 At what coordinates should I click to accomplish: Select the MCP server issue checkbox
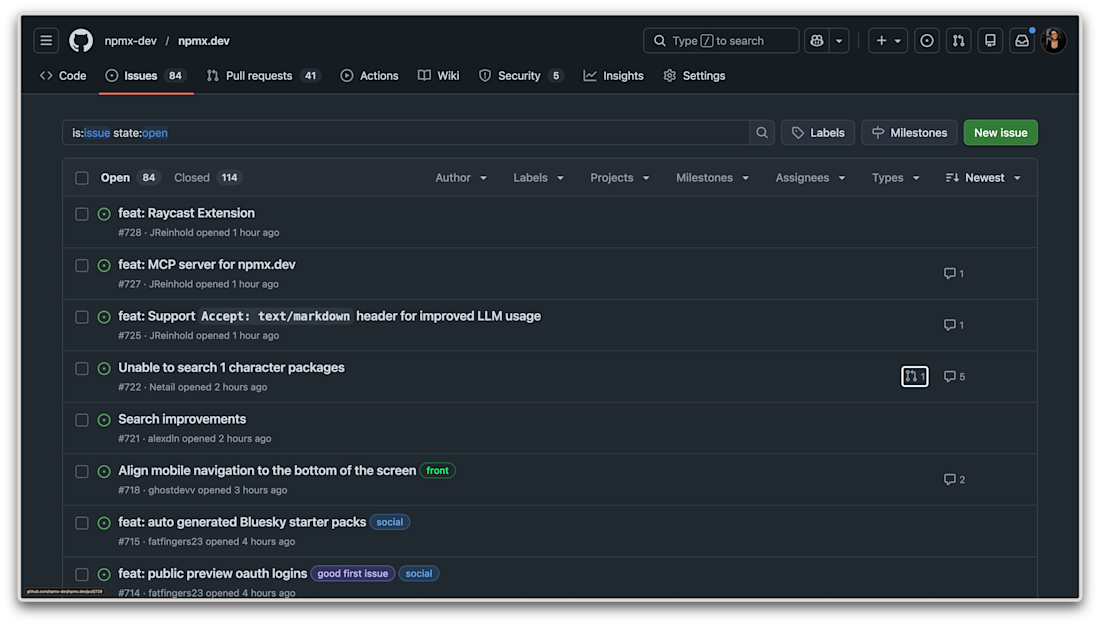tap(82, 266)
